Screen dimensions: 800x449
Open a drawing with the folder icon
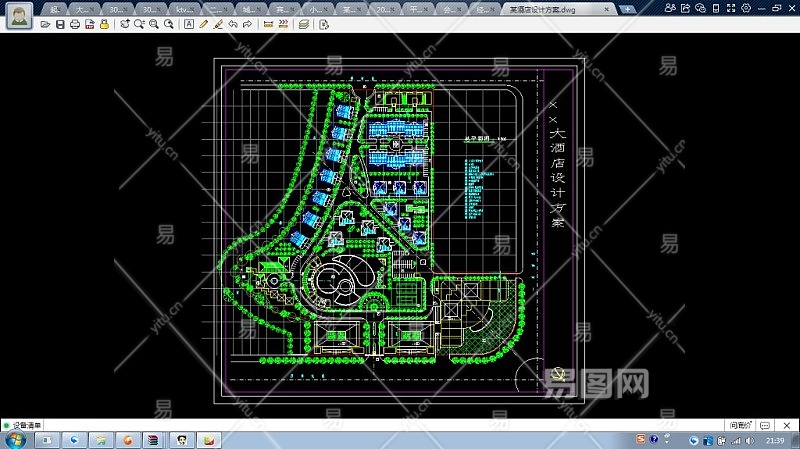(x=45, y=24)
